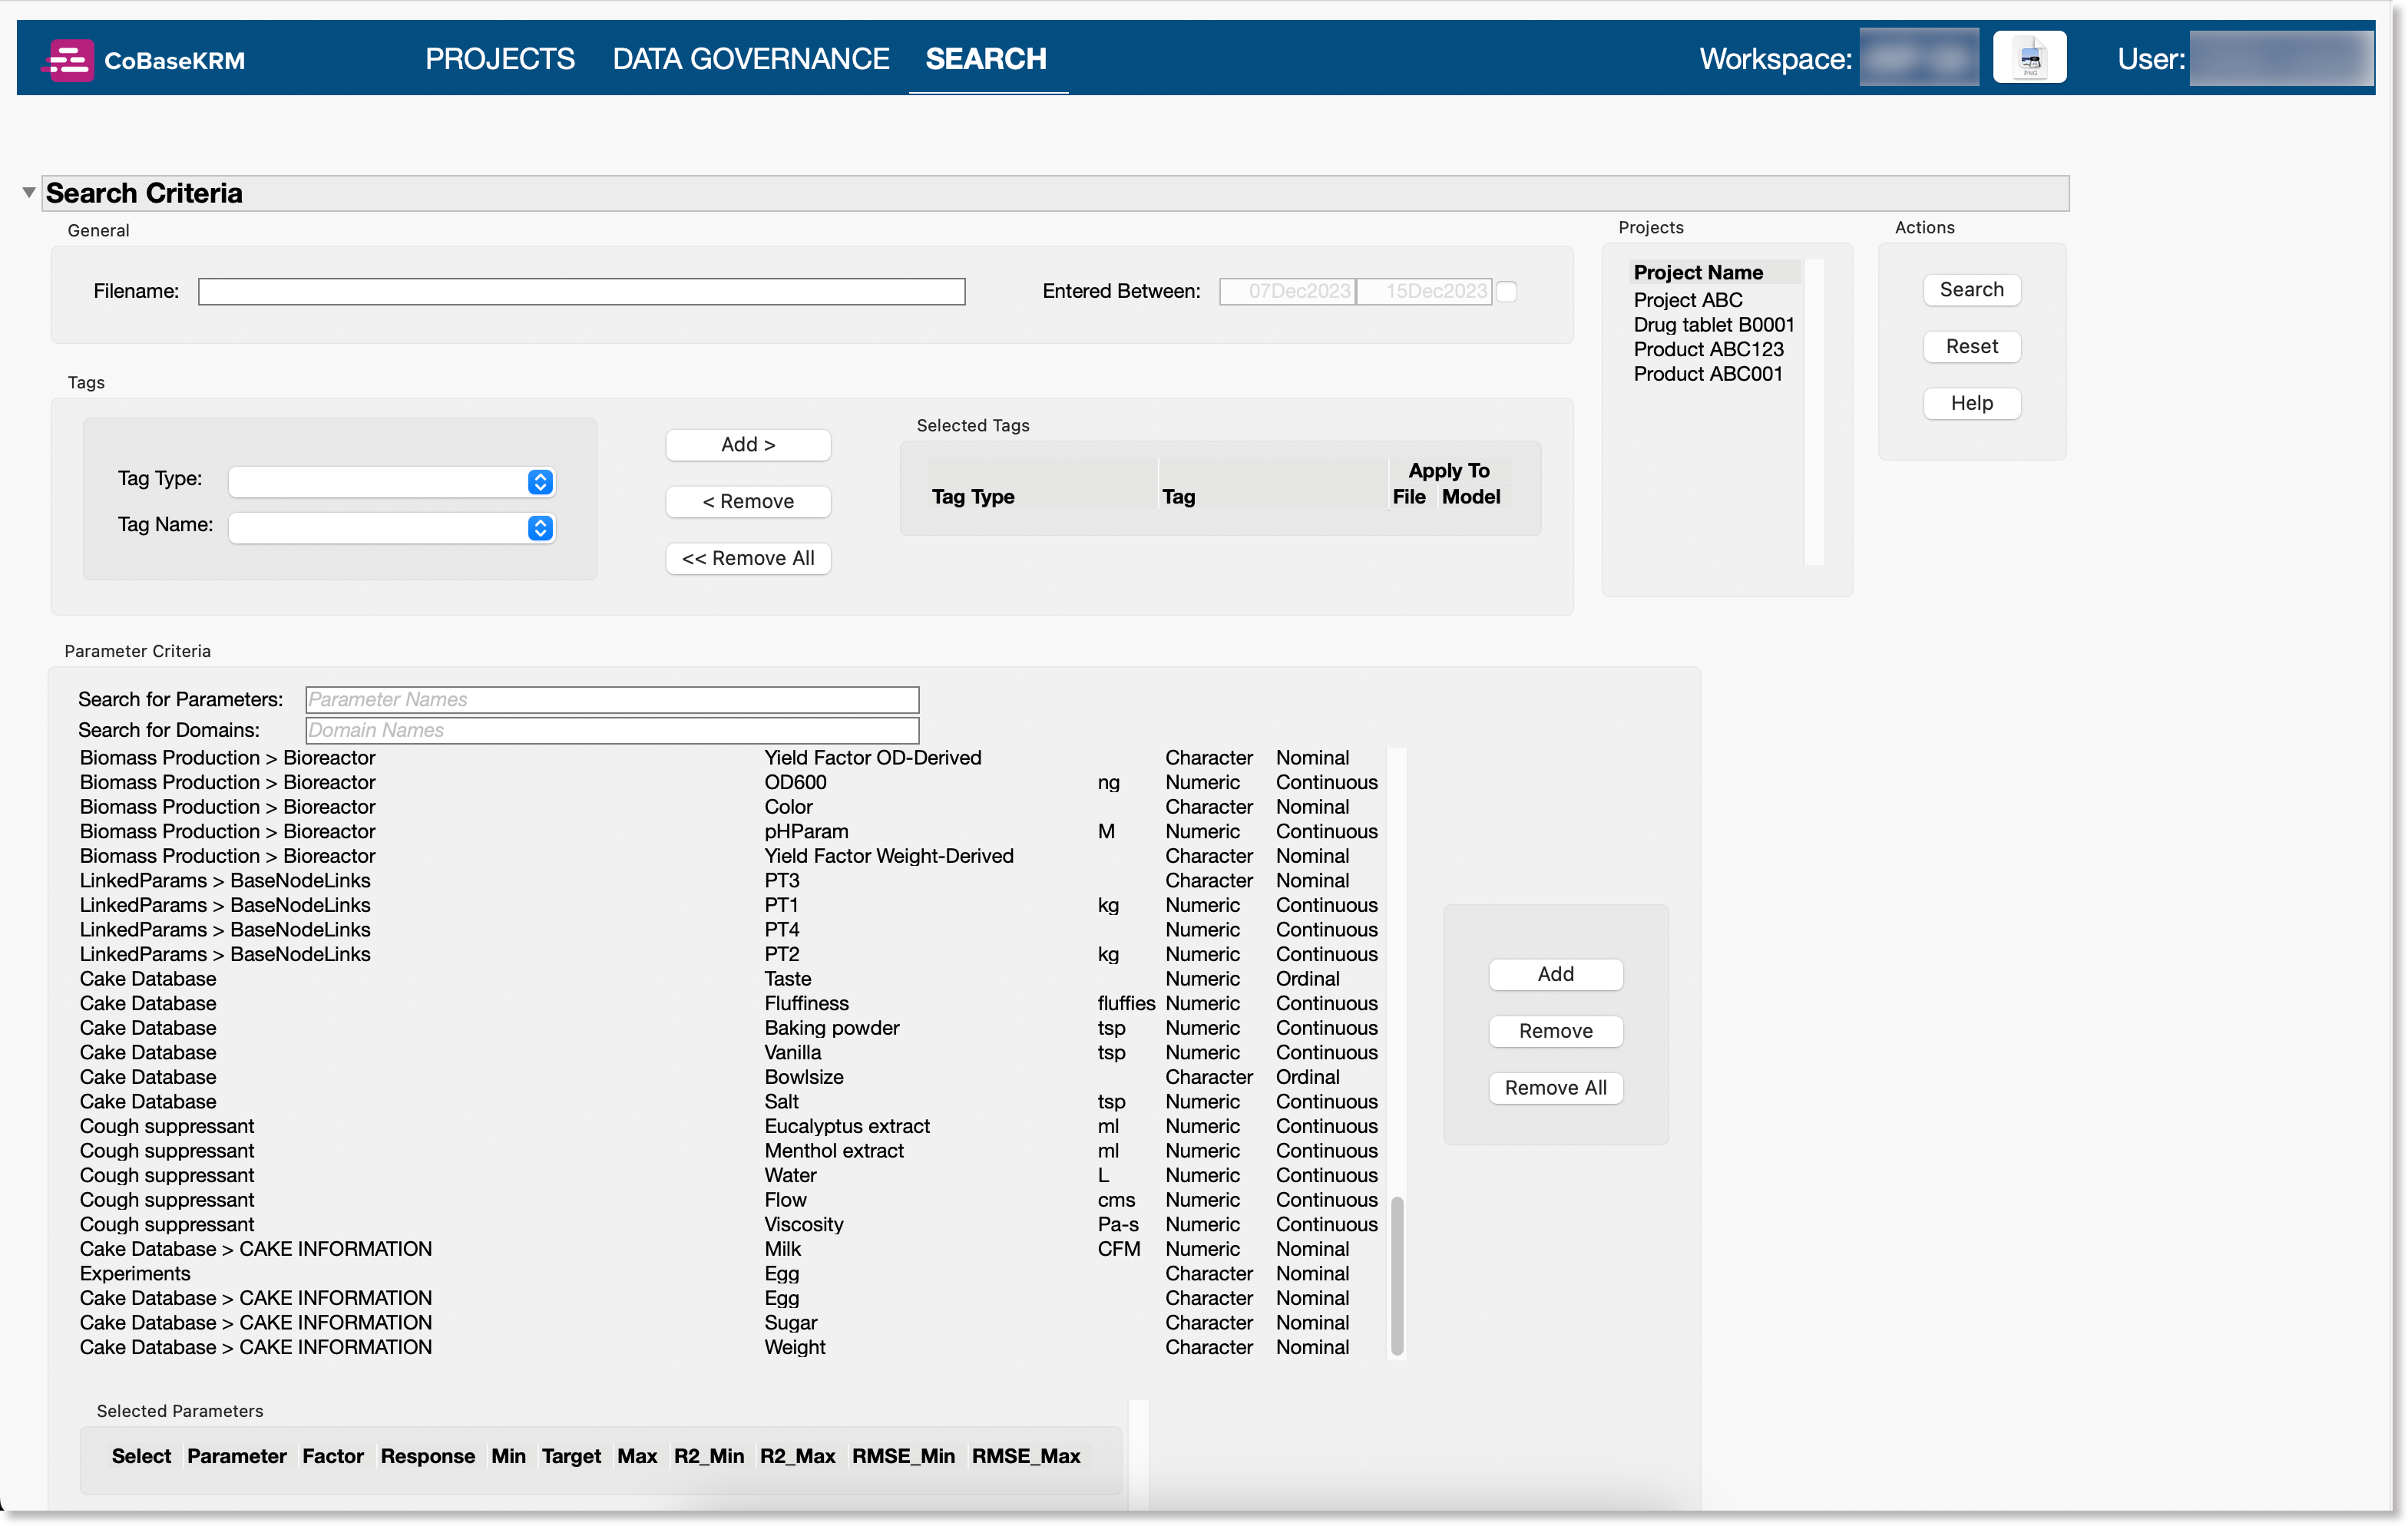Select the pHParam parameter row

pos(729,831)
